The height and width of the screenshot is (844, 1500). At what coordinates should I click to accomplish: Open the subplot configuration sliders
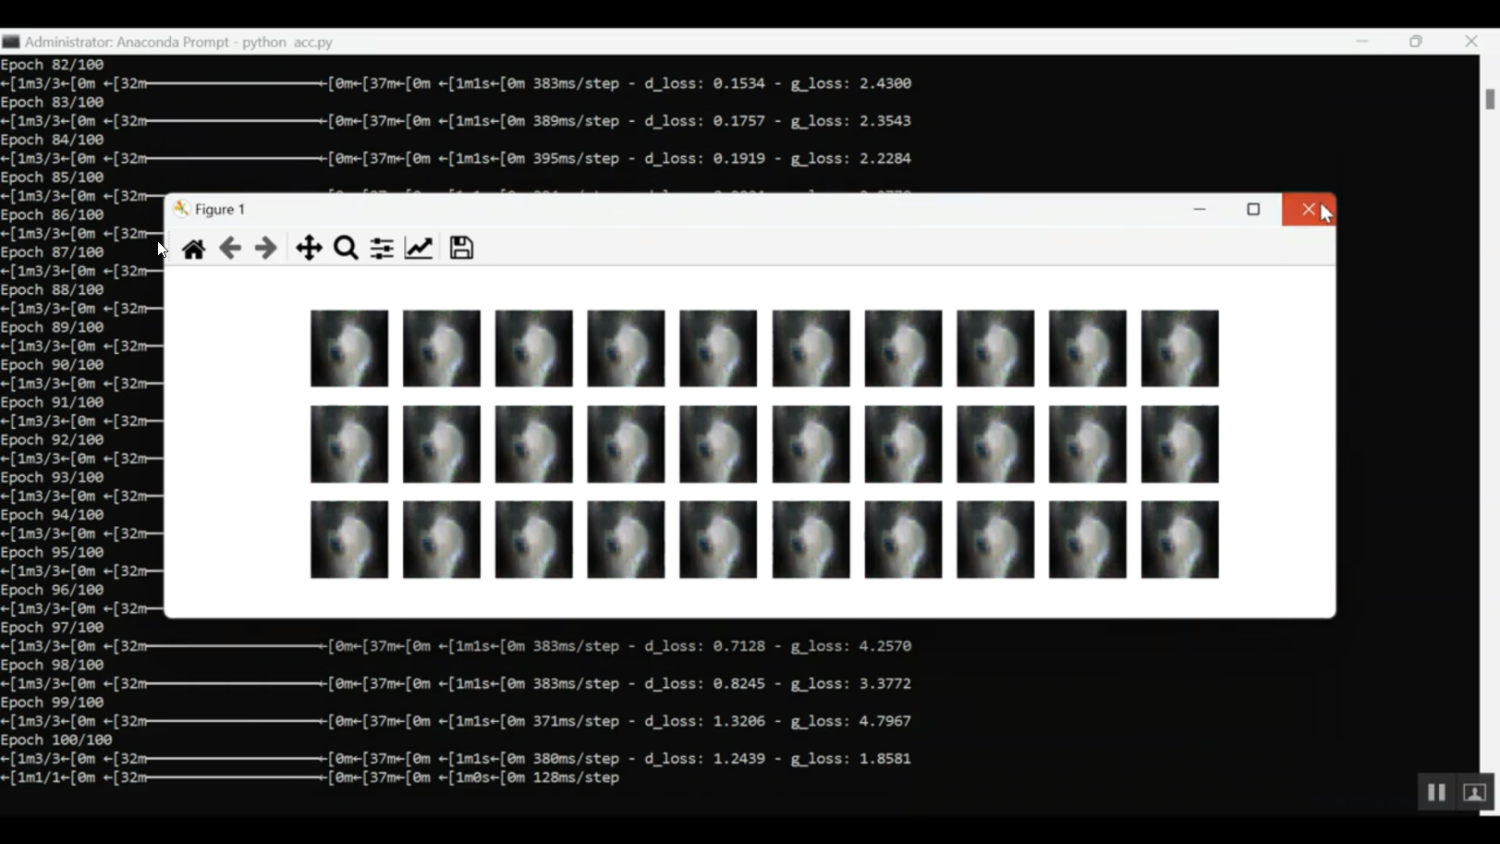(381, 247)
